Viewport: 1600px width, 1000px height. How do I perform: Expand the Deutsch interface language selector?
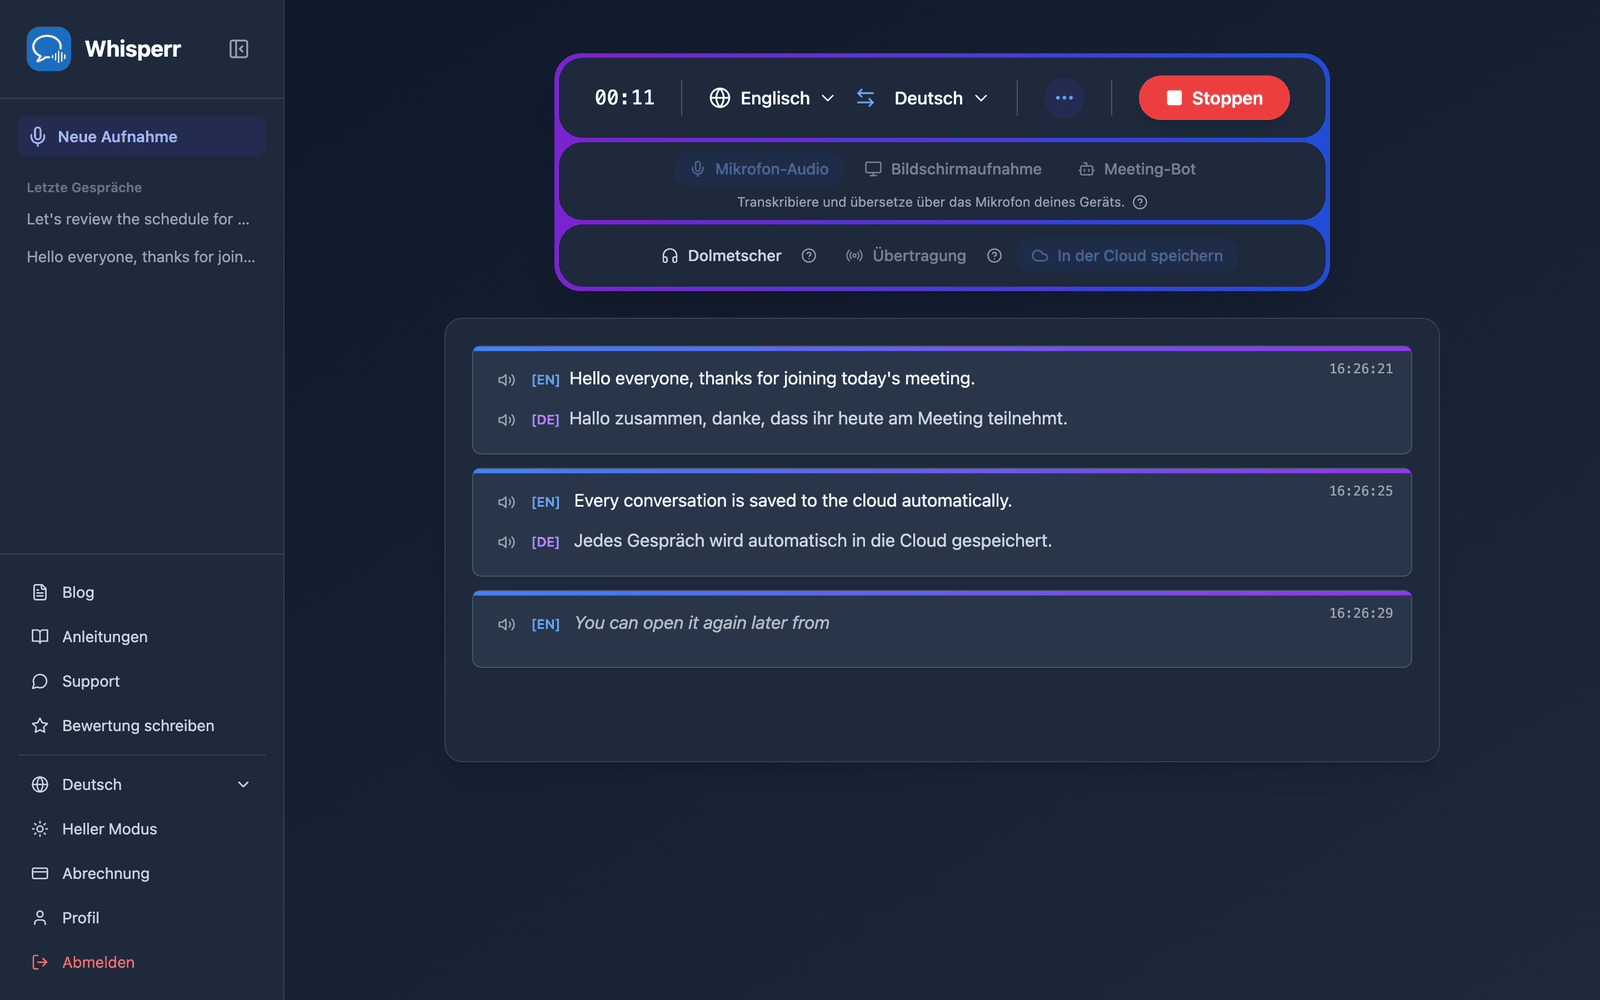141,785
